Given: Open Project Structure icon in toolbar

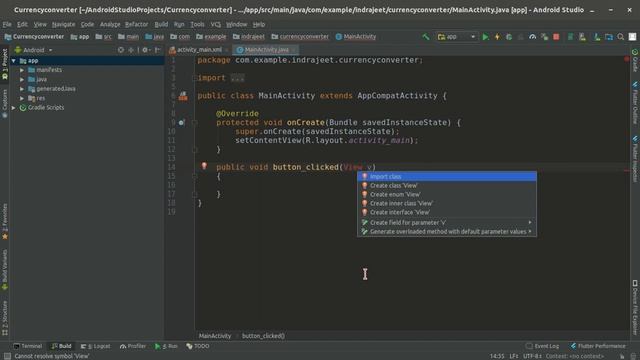Looking at the screenshot, I should tap(609, 37).
